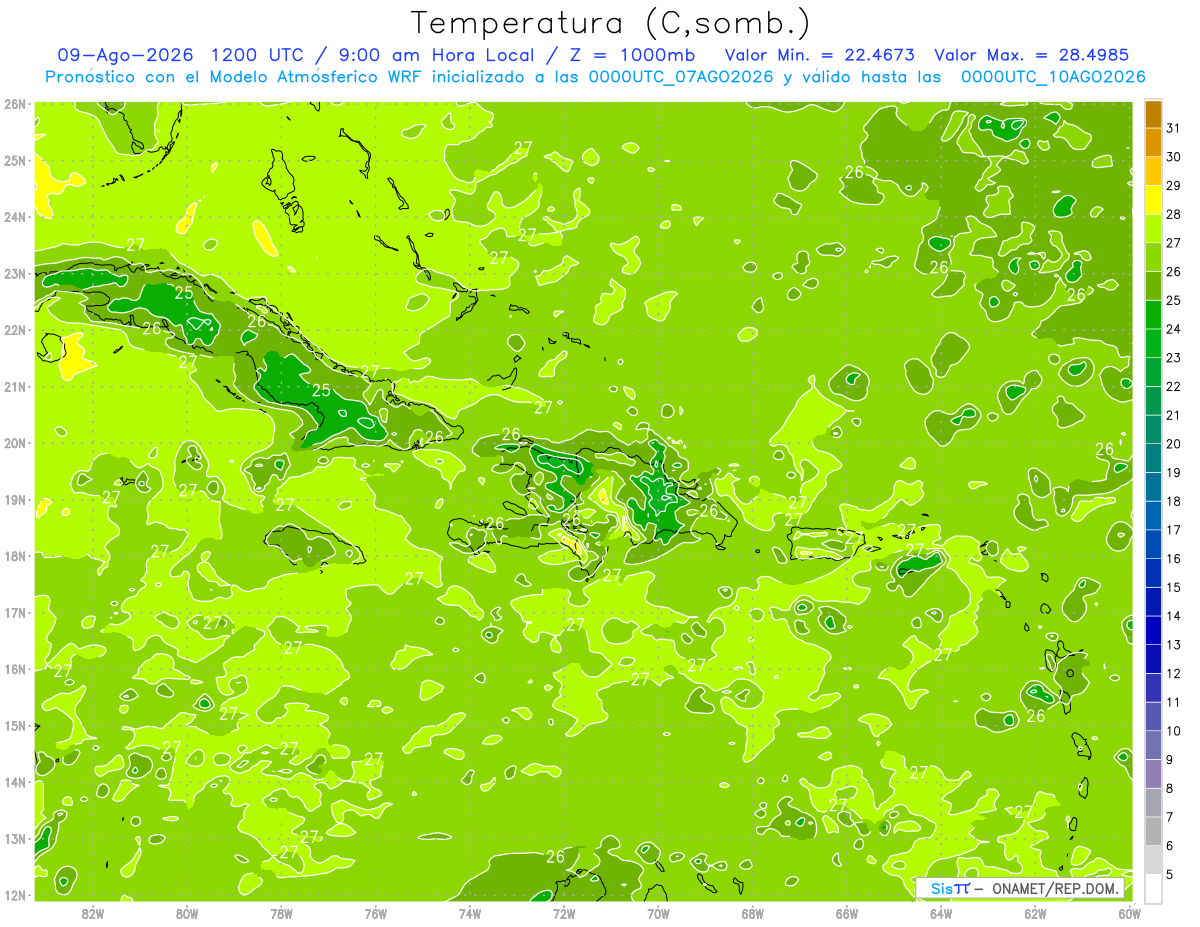Click the legend value 31
This screenshot has width=1200, height=927.
click(1174, 128)
